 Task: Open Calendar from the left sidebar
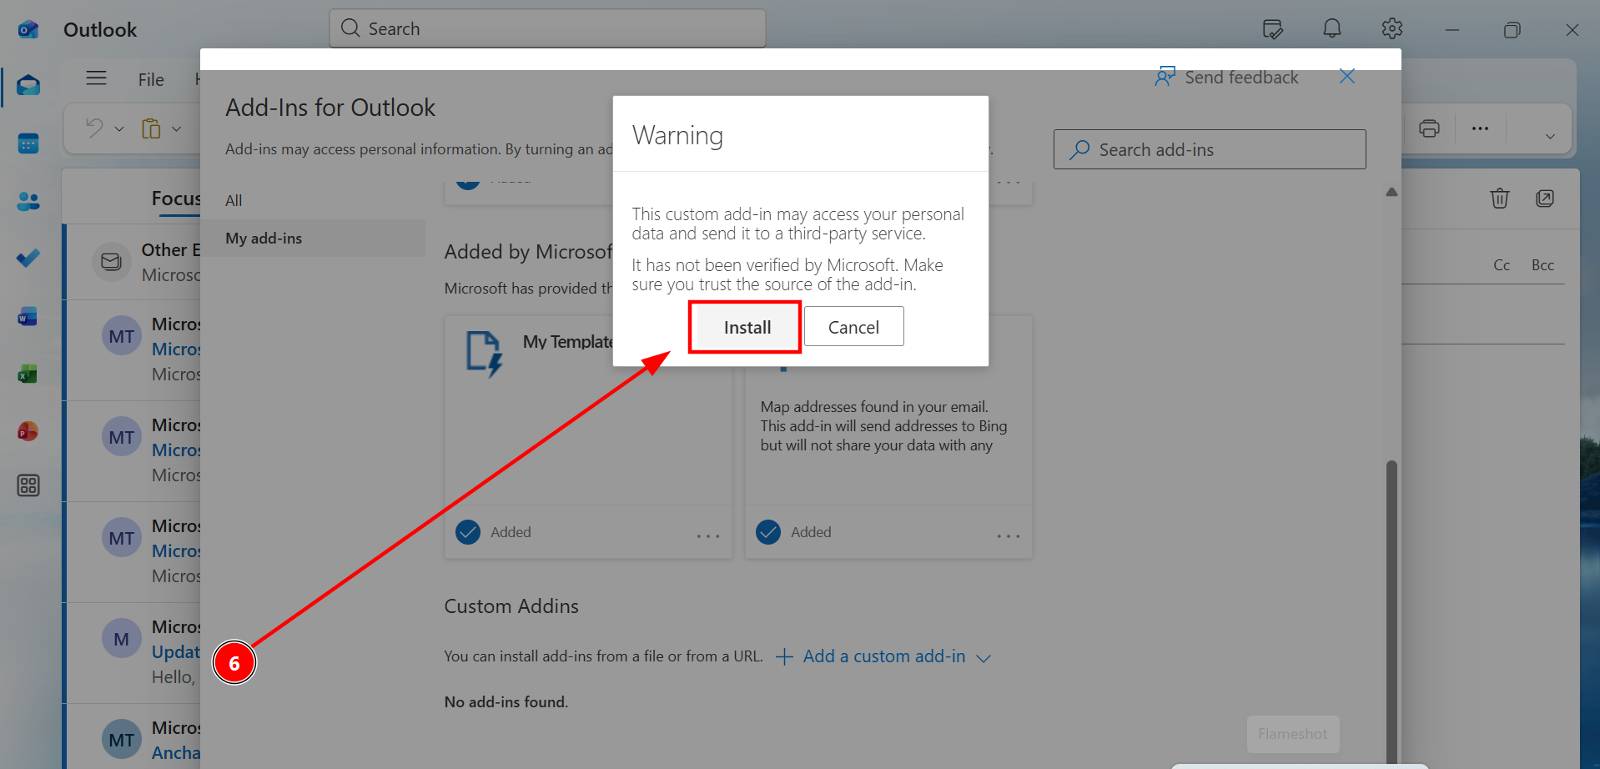[x=28, y=144]
